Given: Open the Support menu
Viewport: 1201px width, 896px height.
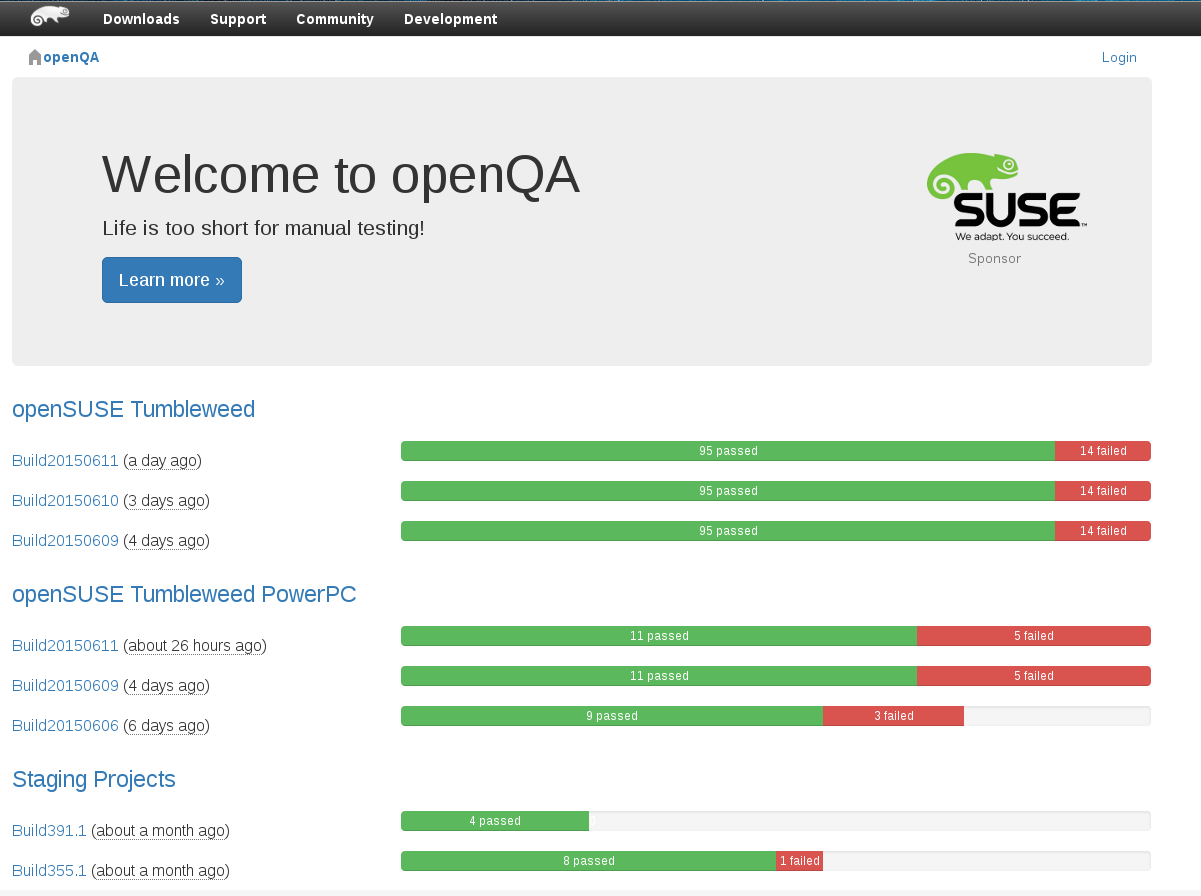Looking at the screenshot, I should click(x=238, y=19).
